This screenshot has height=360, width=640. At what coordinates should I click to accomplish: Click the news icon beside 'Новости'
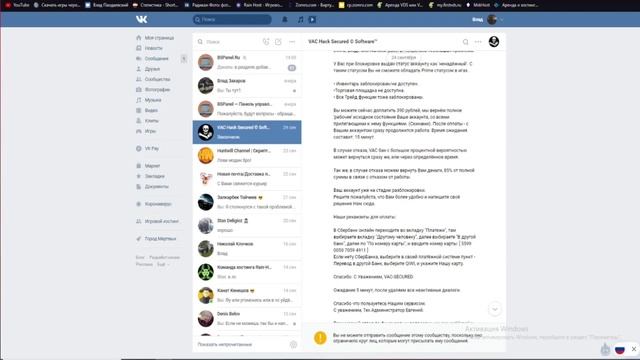pos(139,48)
